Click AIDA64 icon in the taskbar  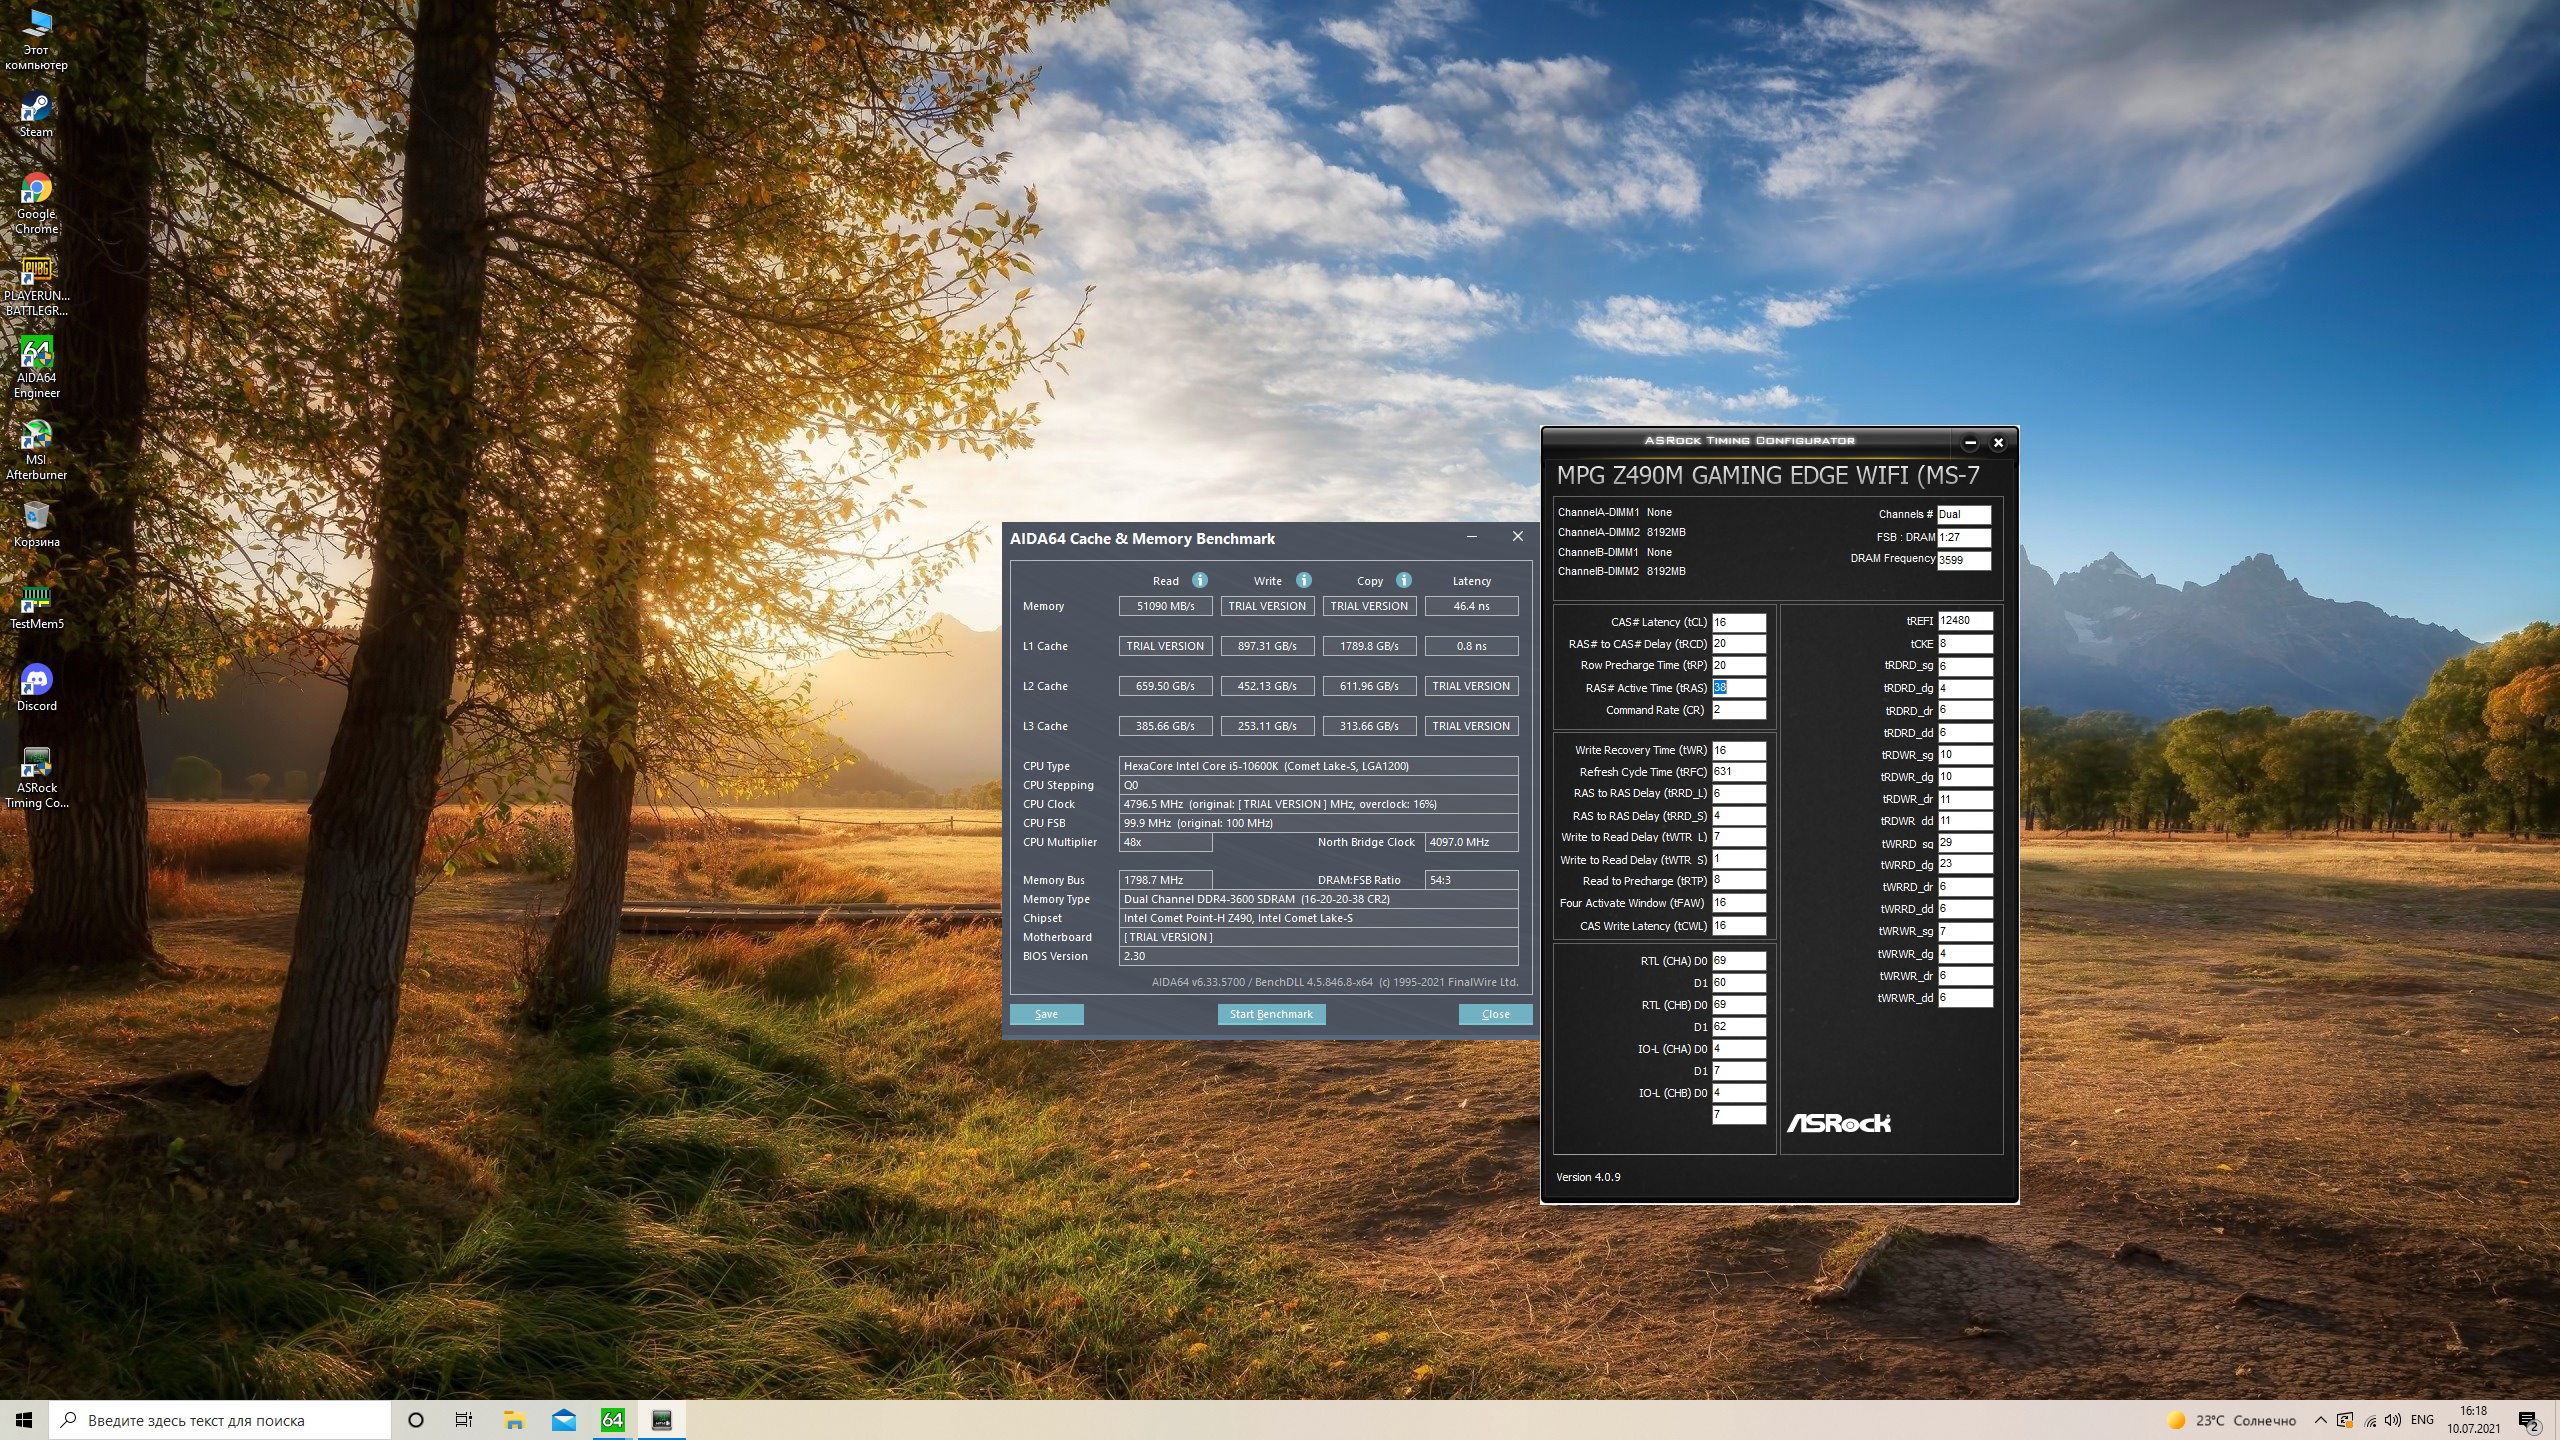point(612,1420)
